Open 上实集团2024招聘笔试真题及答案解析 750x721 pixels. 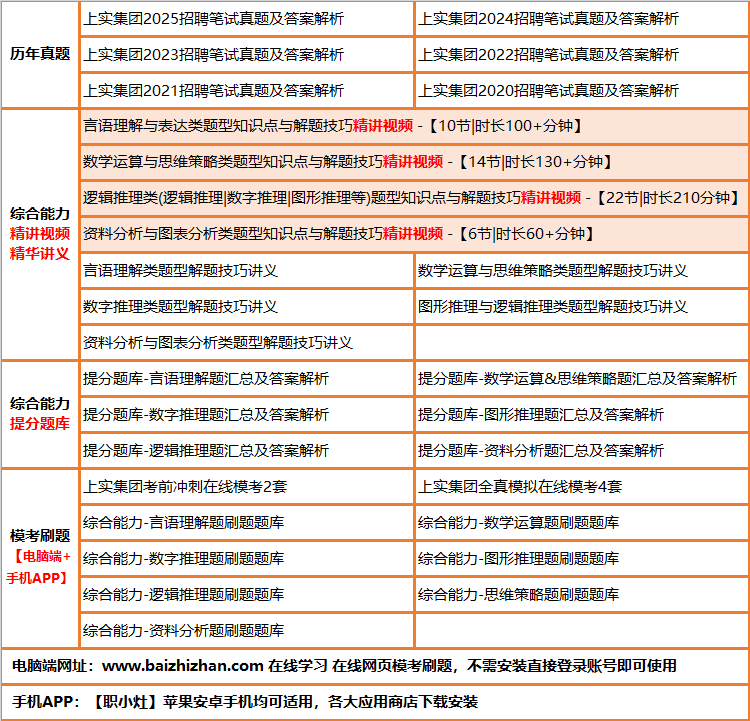(x=548, y=18)
